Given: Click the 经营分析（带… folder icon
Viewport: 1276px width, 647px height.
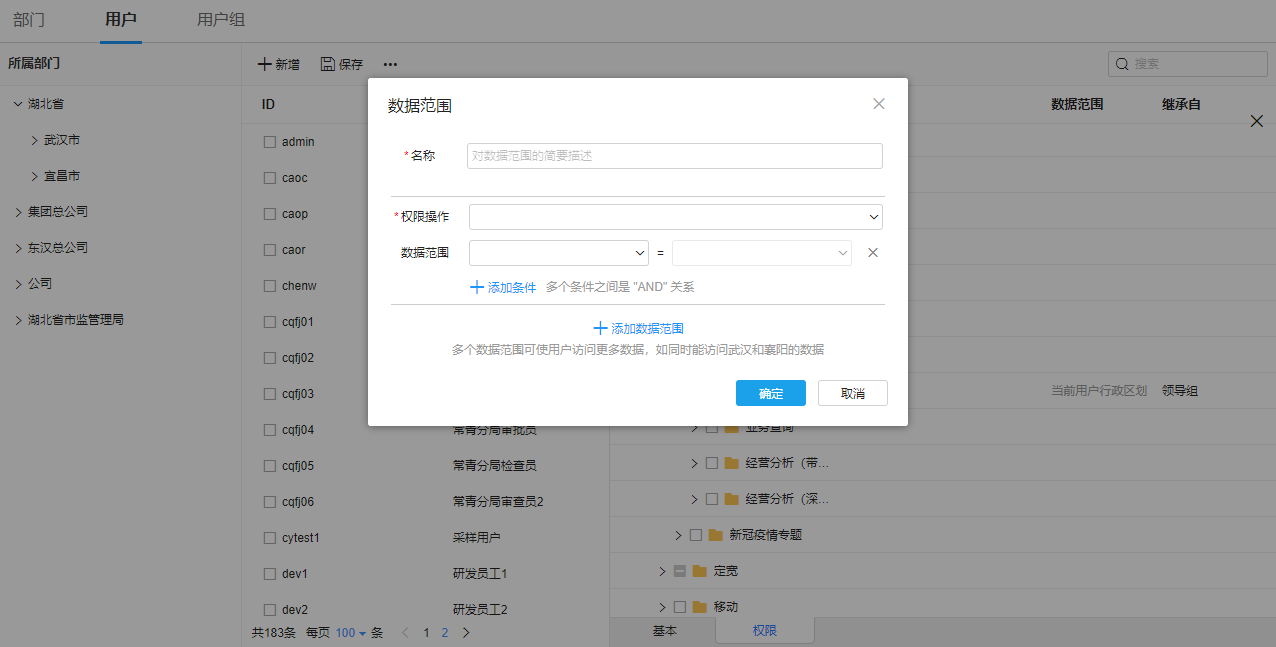Looking at the screenshot, I should click(731, 463).
